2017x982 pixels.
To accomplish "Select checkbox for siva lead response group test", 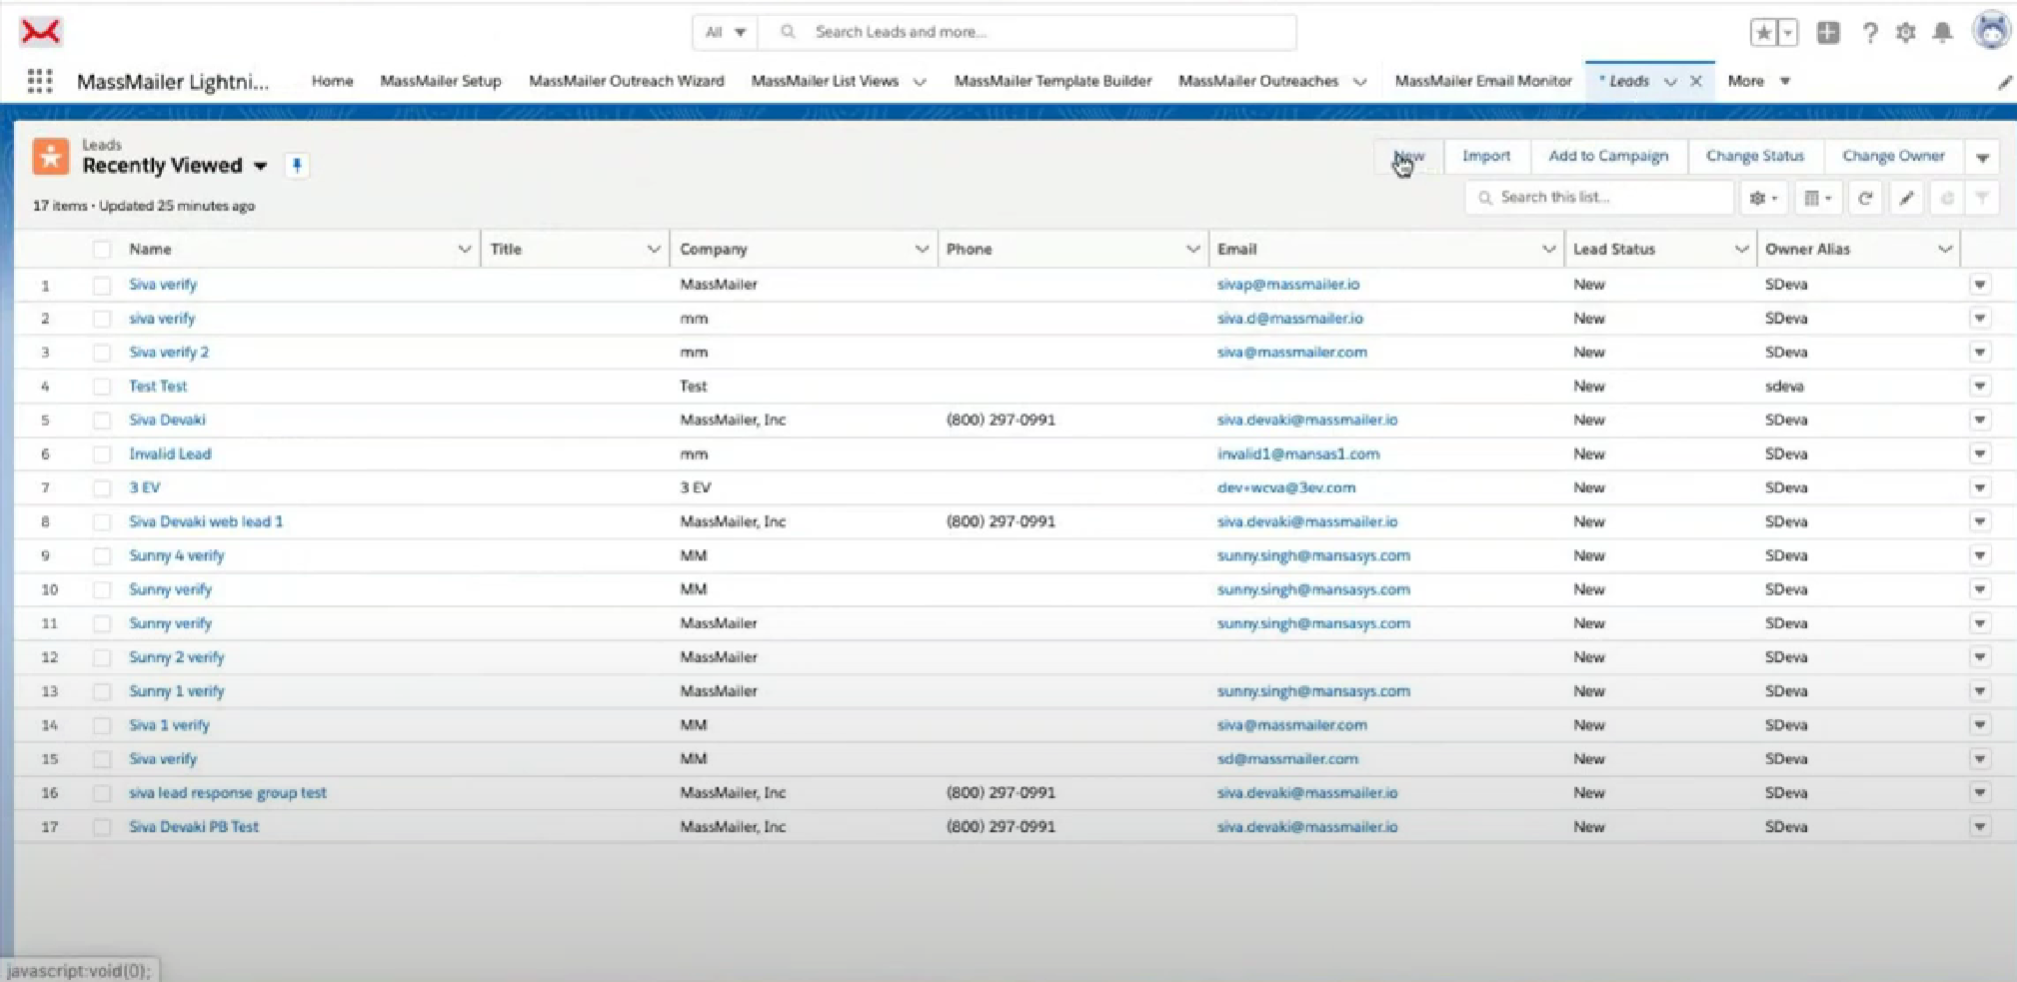I will [101, 793].
